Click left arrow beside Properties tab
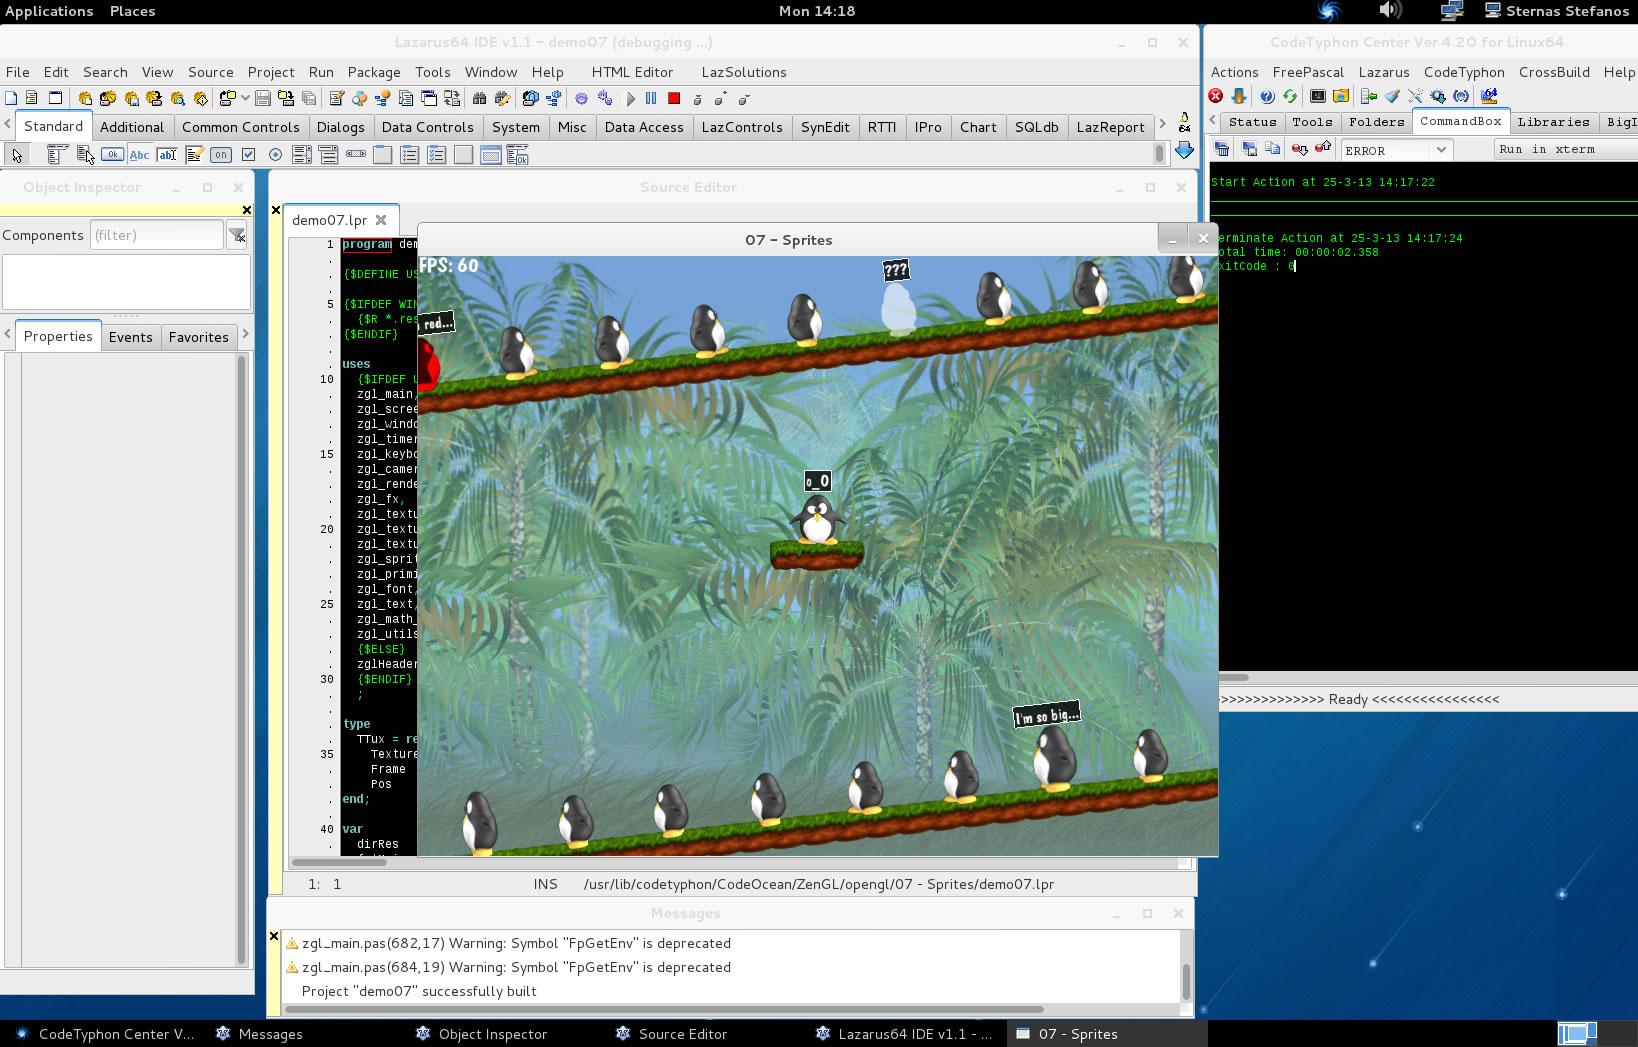This screenshot has height=1047, width=1638. click(8, 335)
